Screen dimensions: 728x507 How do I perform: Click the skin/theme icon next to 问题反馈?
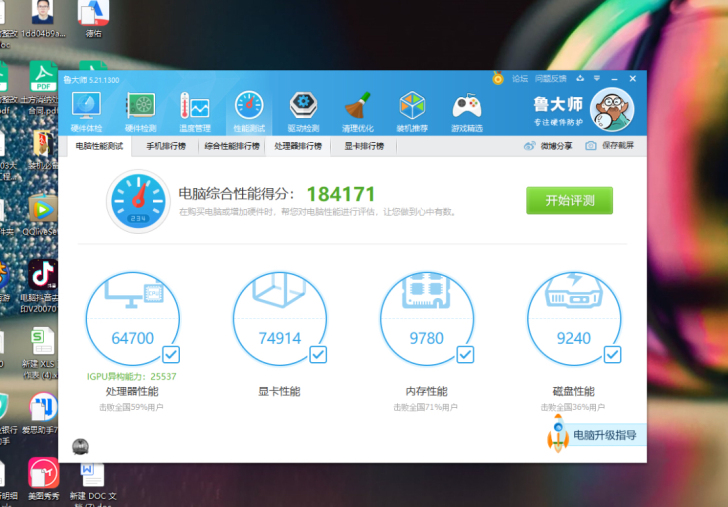coord(580,78)
